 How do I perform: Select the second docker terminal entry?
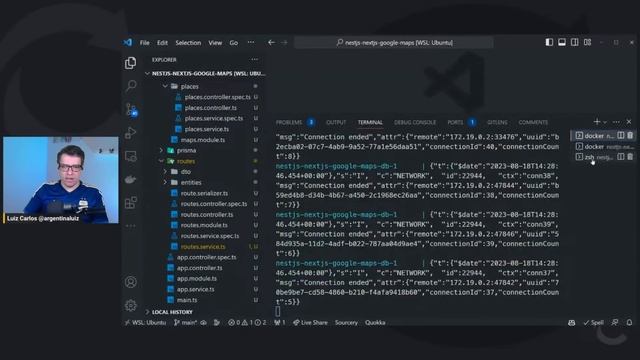[x=604, y=147]
